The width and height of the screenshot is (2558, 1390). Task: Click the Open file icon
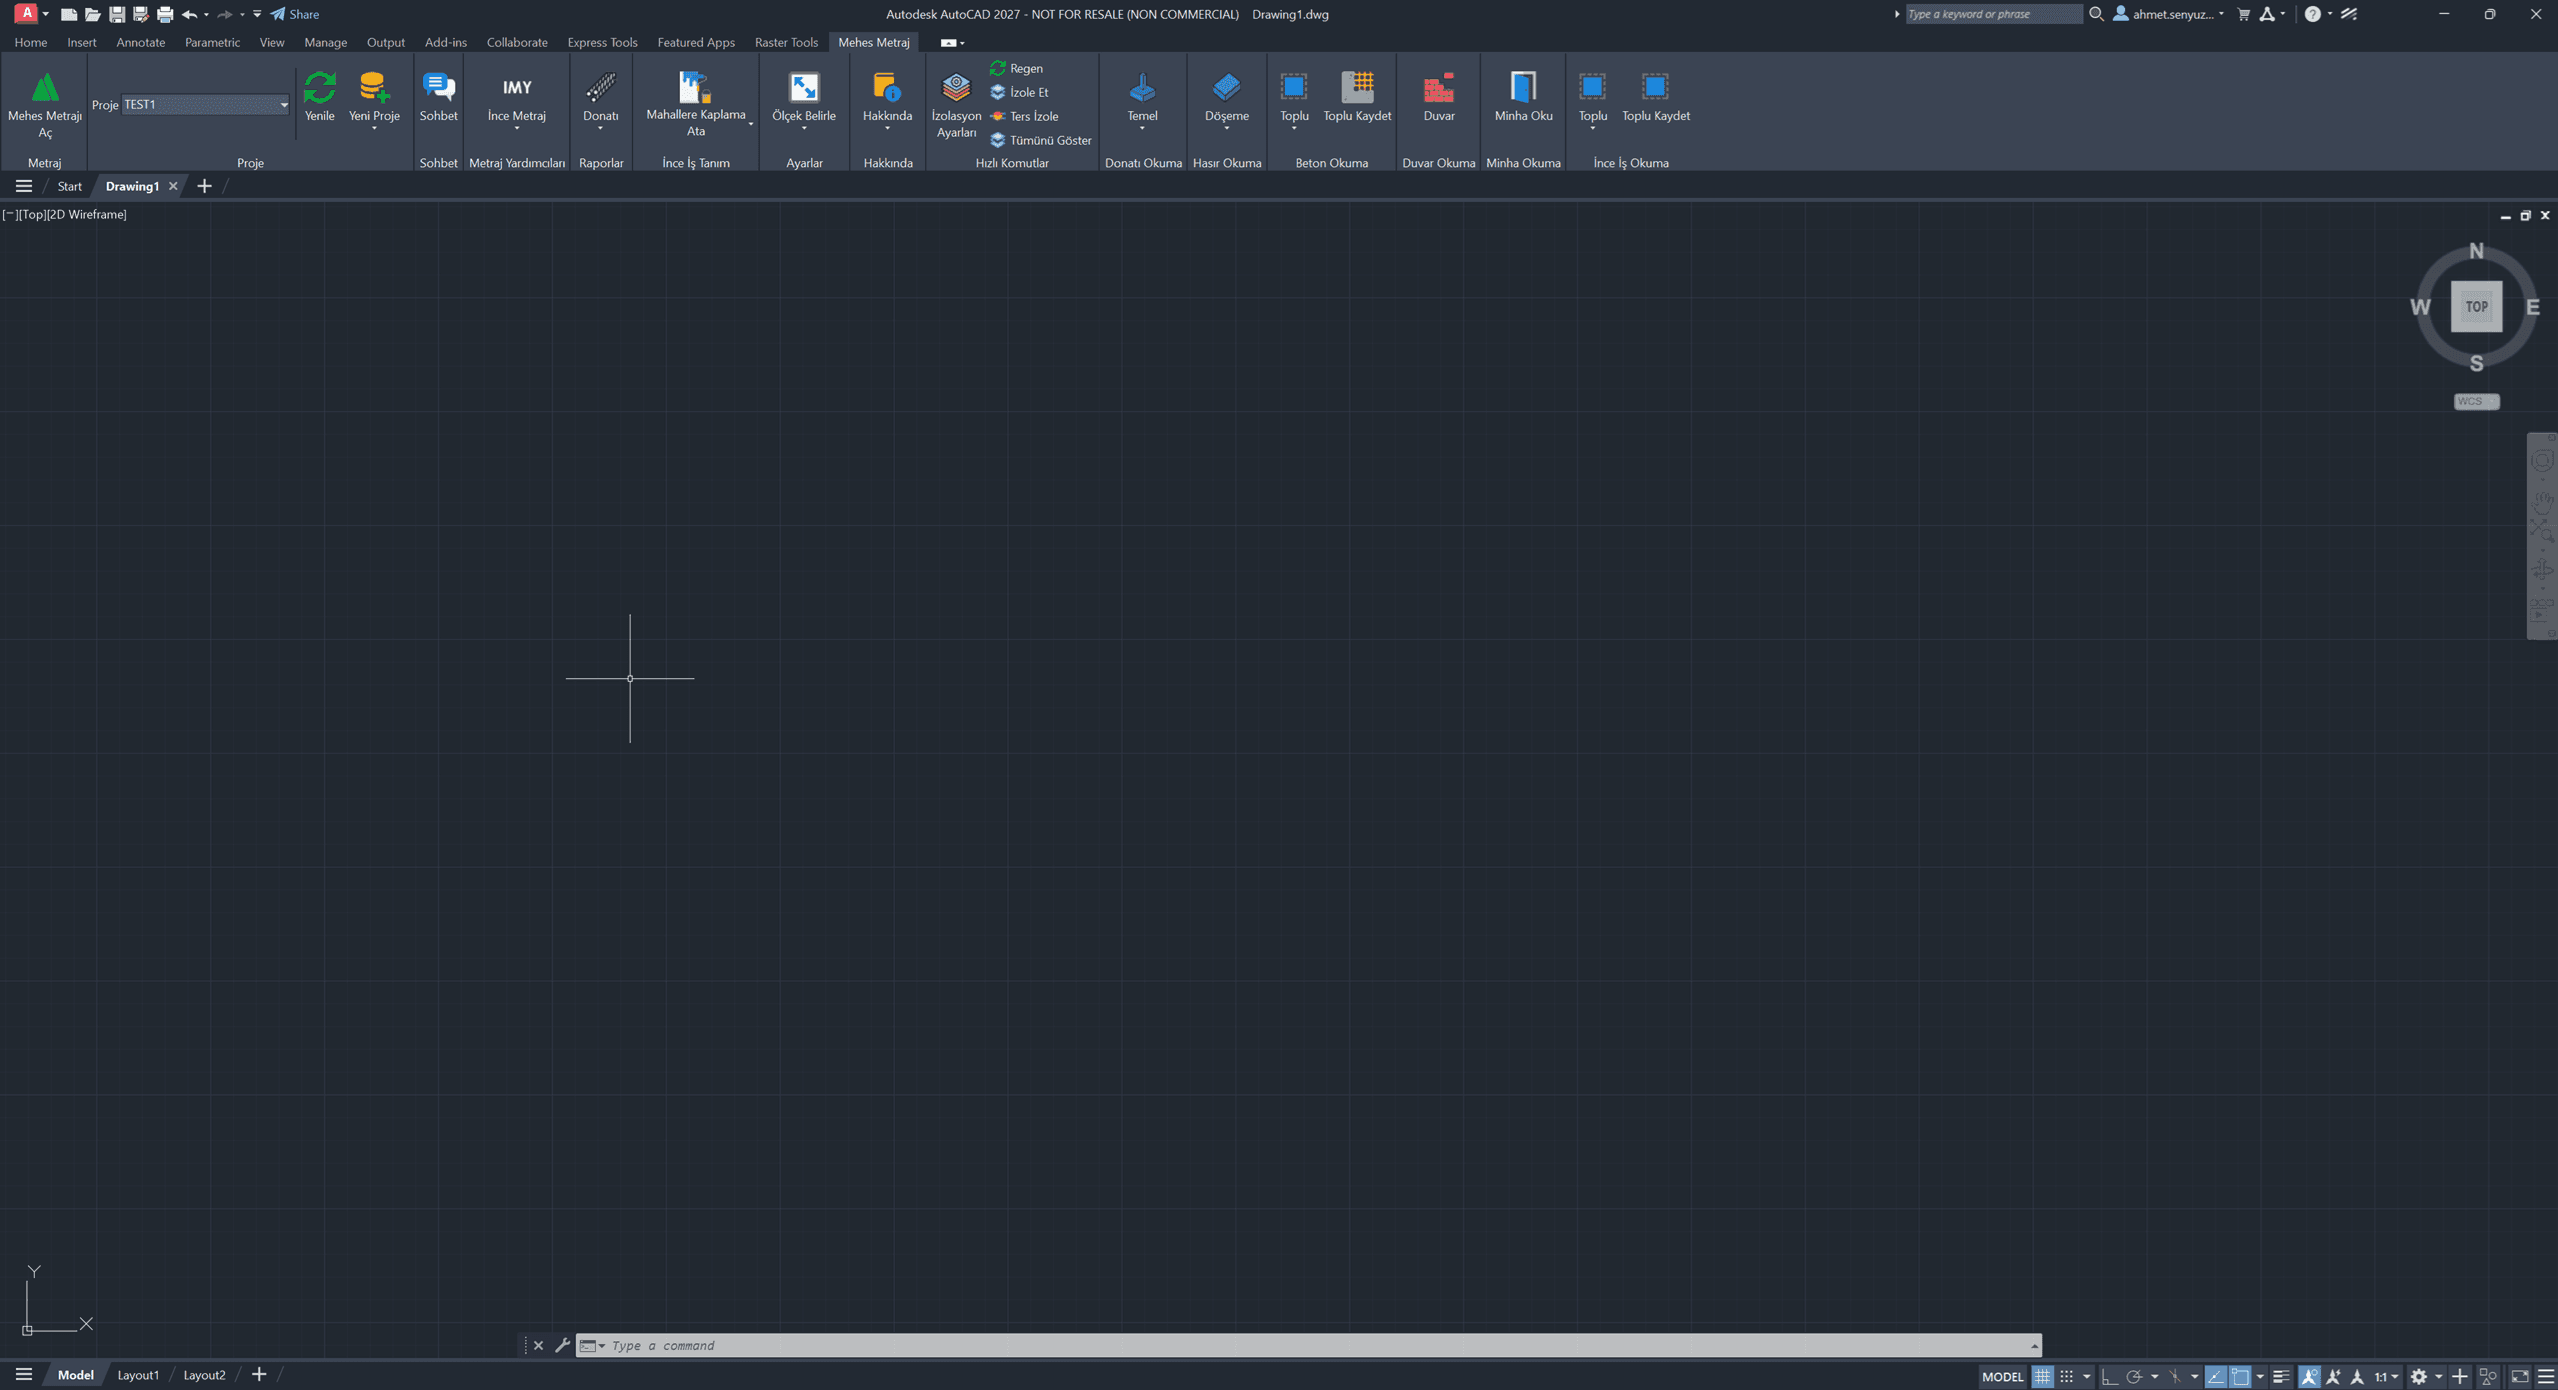click(x=93, y=14)
